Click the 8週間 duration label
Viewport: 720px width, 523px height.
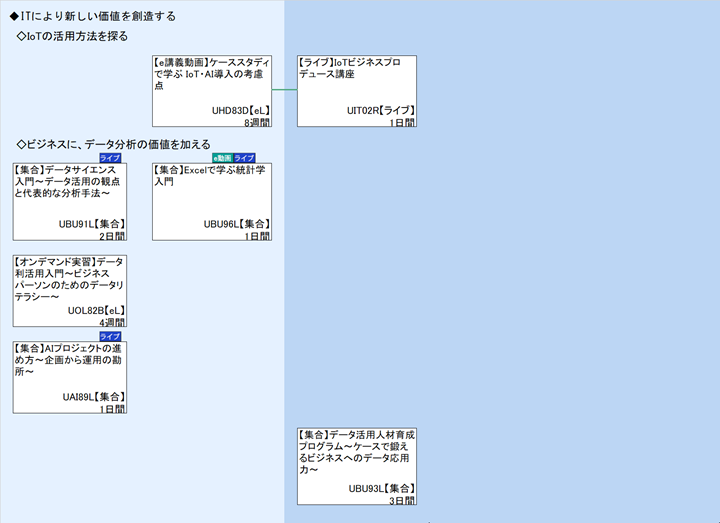coord(257,122)
